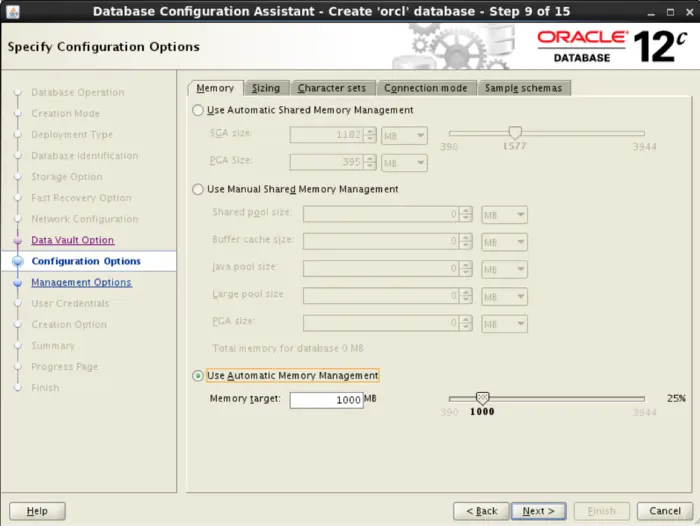700x526 pixels.
Task: Select Use Manual Shared Memory Management radio
Action: click(x=198, y=189)
